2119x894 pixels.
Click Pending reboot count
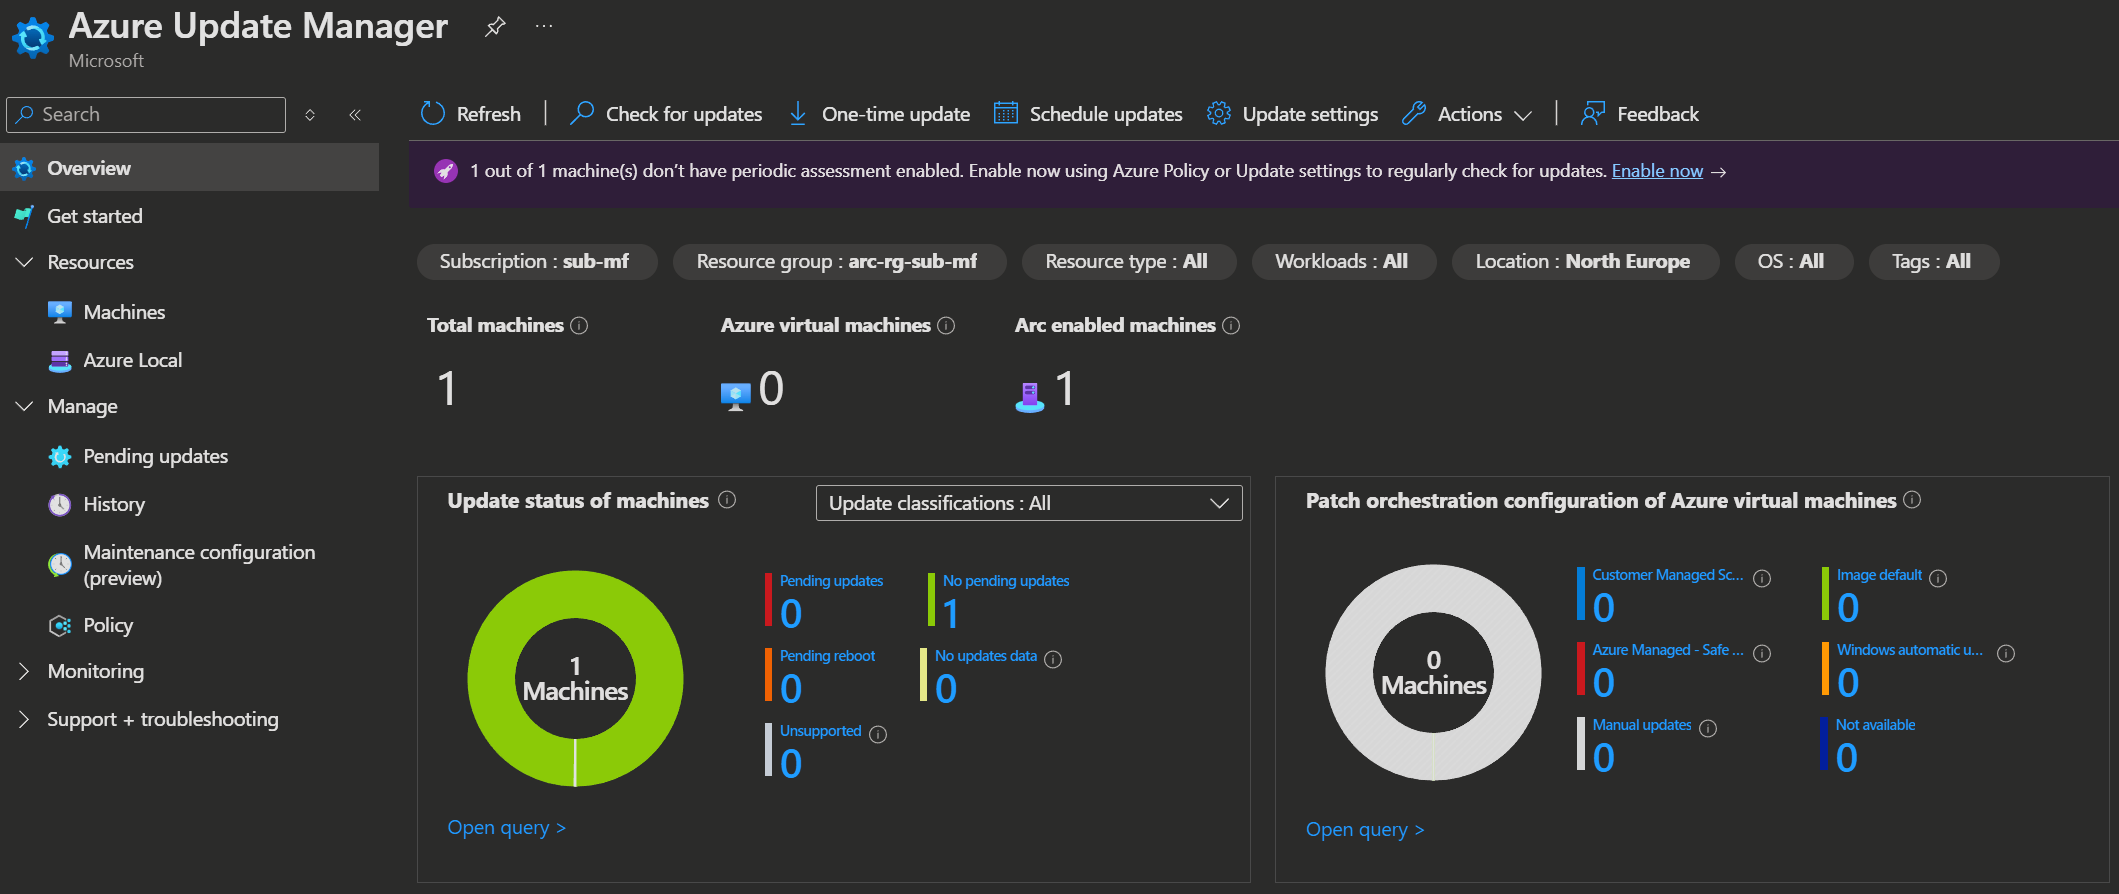pyautogui.click(x=791, y=688)
